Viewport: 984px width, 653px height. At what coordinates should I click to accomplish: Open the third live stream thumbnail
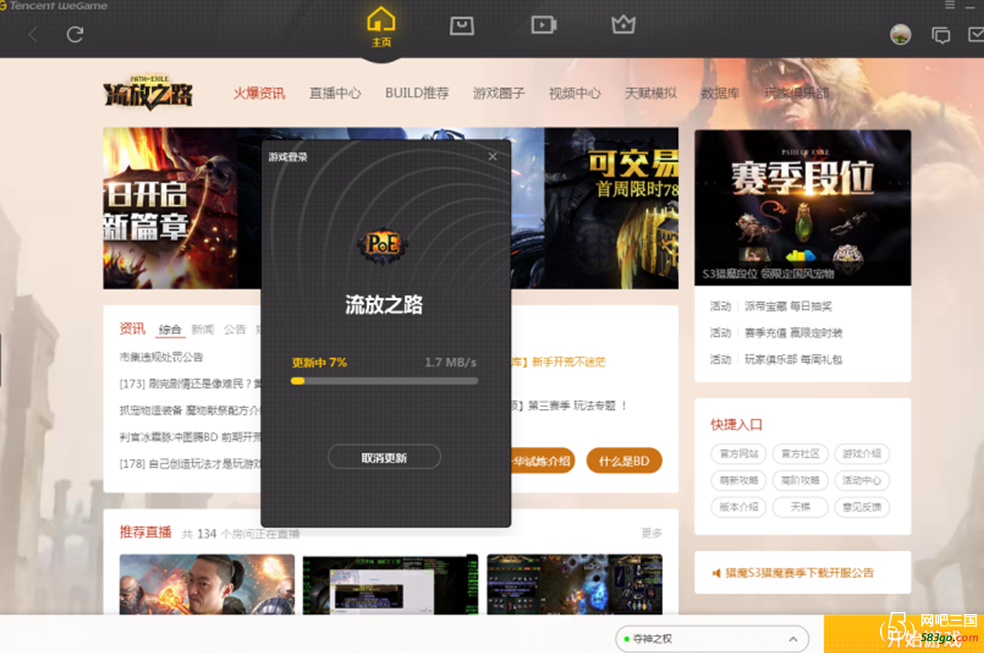tap(574, 584)
